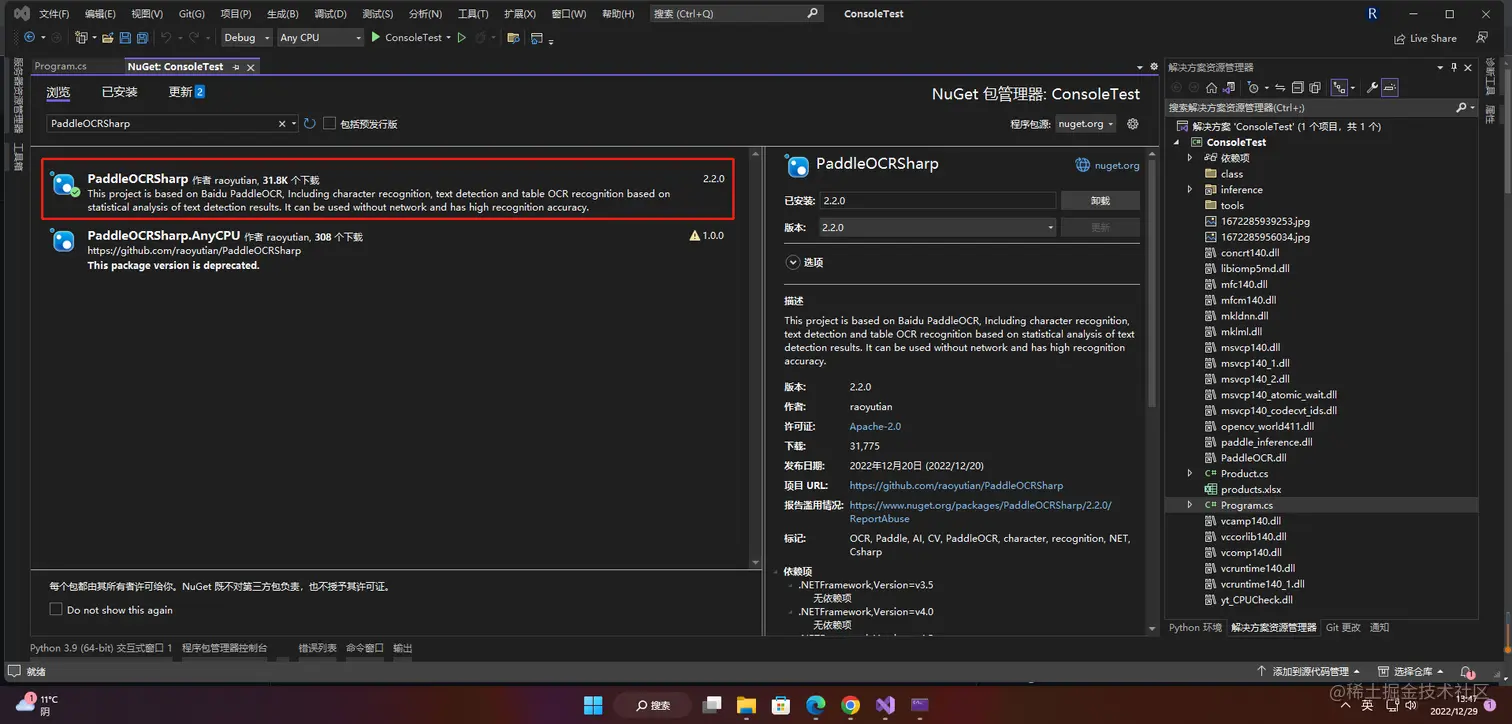
Task: Open the 程序包管理器控制台 tab
Action: [x=225, y=648]
